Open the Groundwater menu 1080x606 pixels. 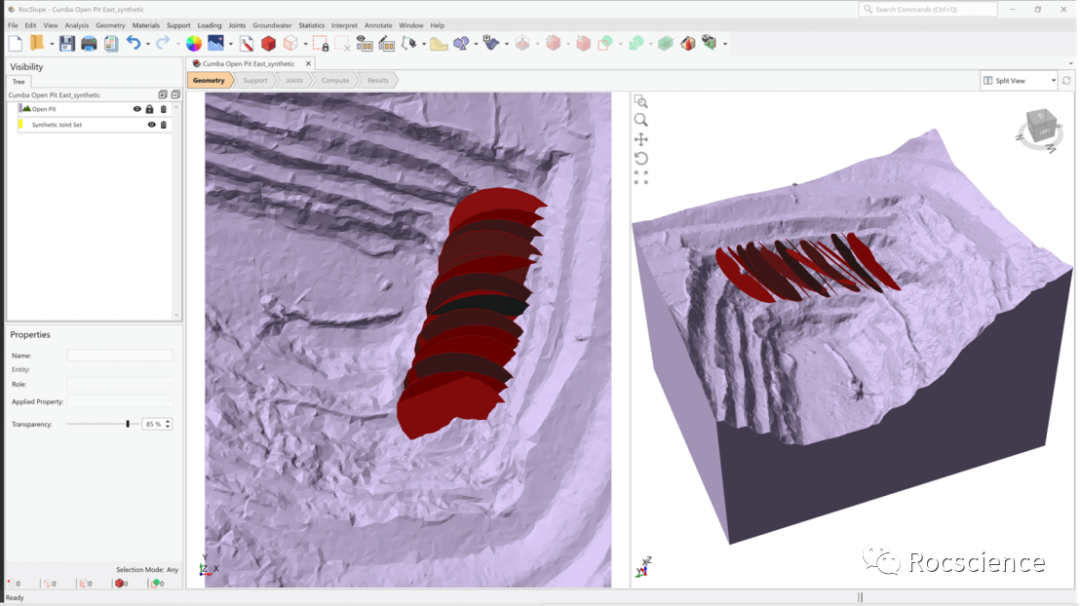point(271,25)
